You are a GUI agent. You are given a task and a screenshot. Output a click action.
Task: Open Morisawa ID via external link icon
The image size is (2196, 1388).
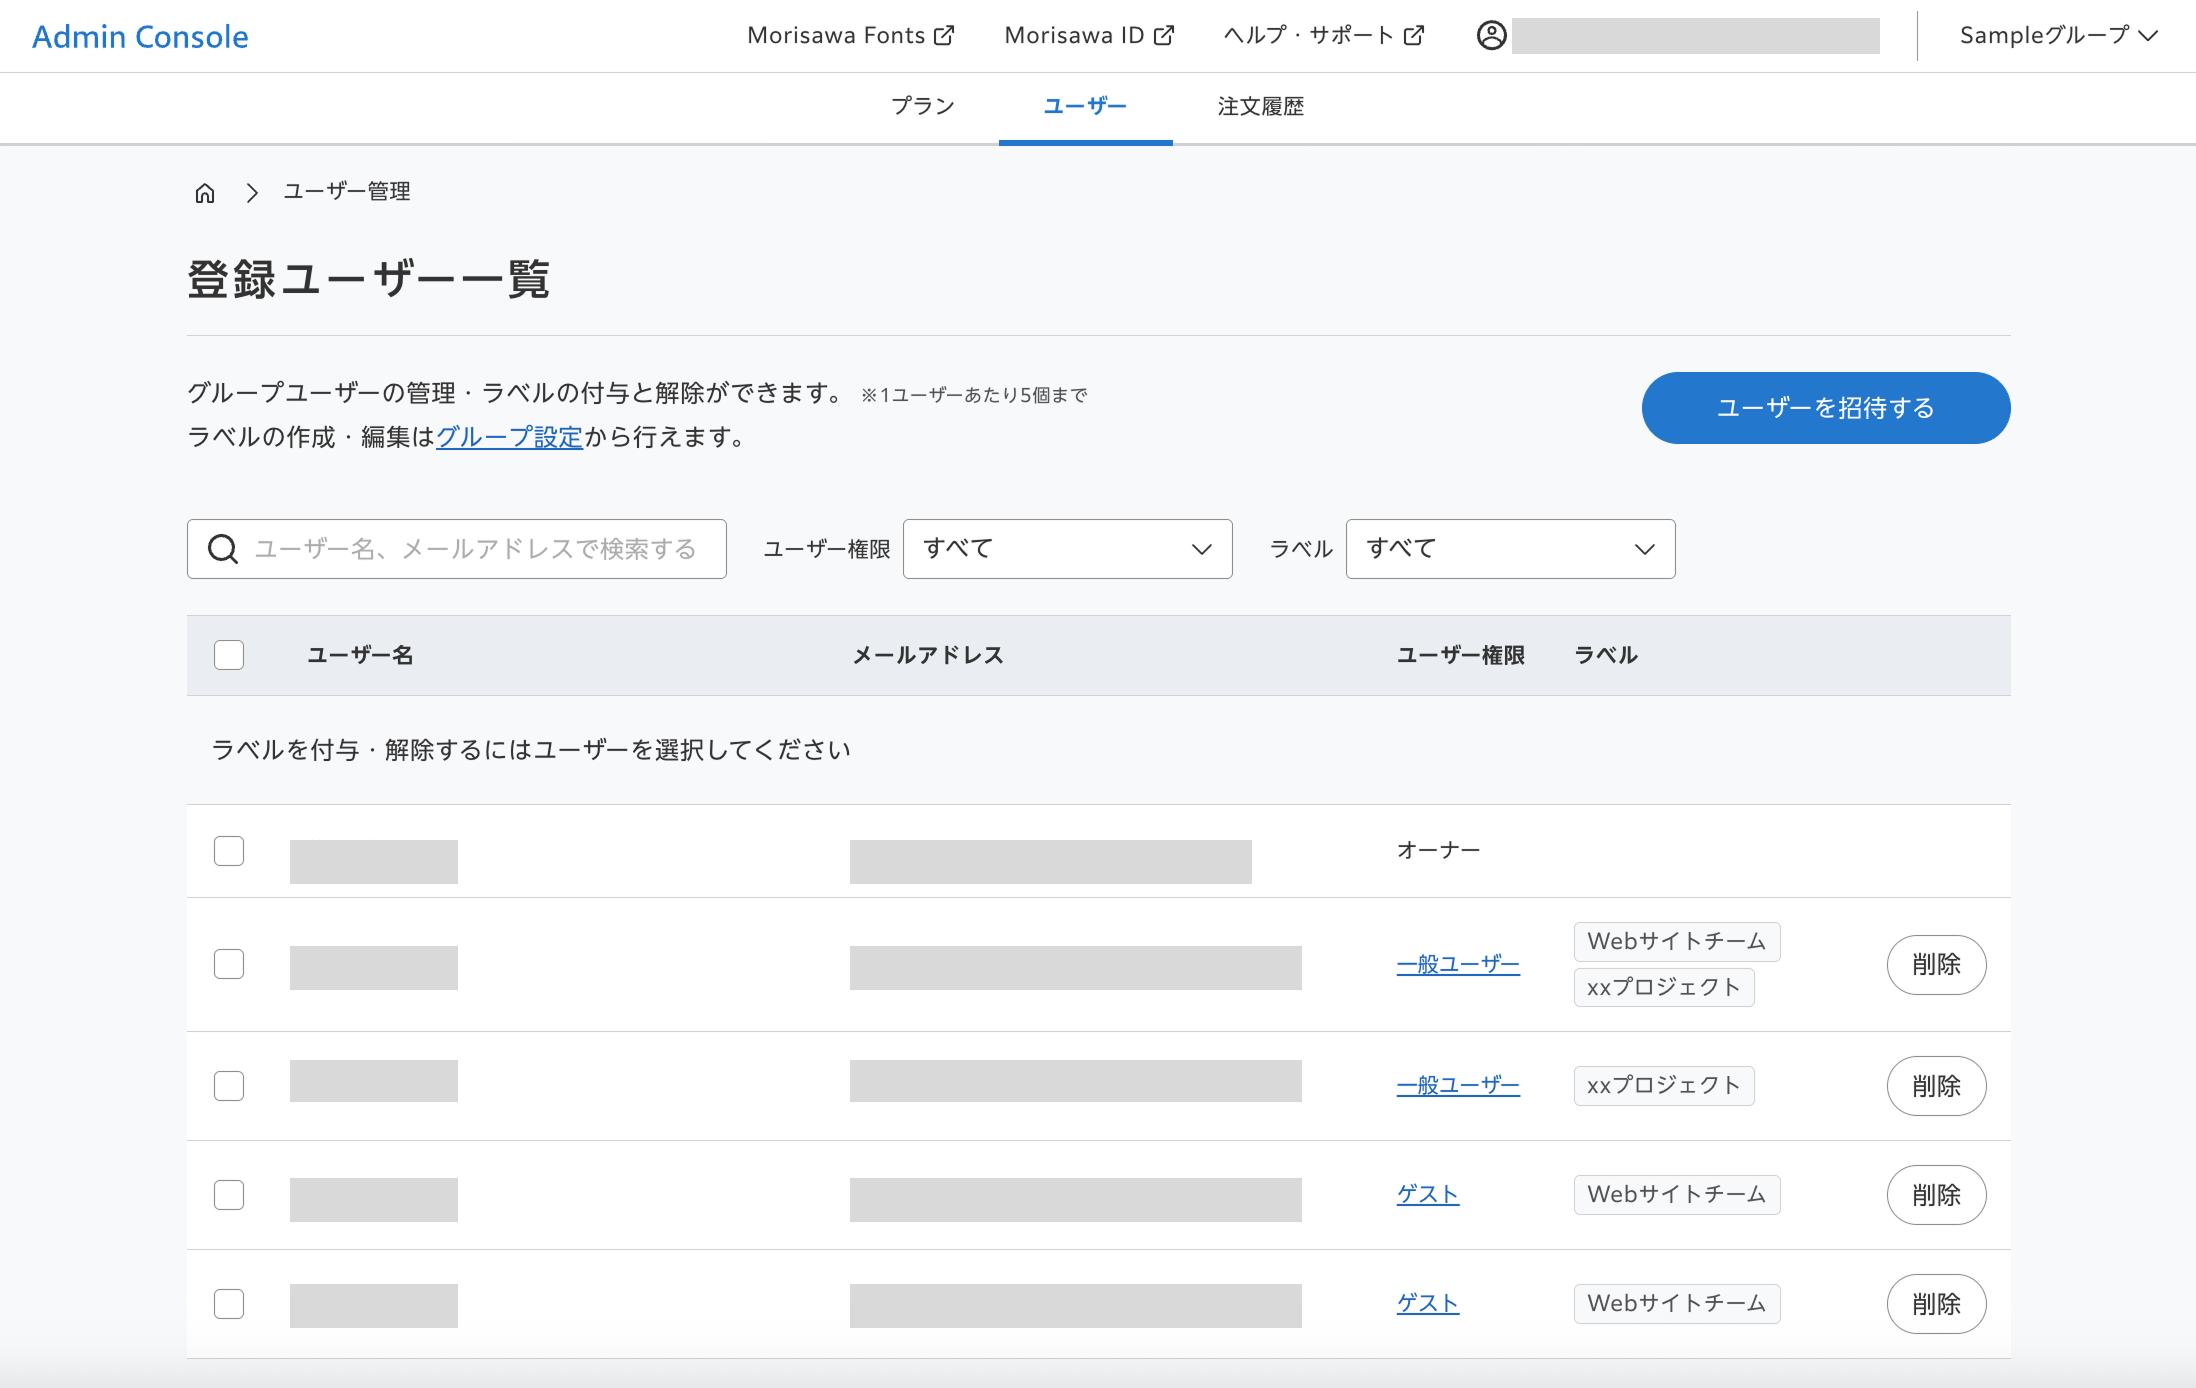tap(1164, 35)
